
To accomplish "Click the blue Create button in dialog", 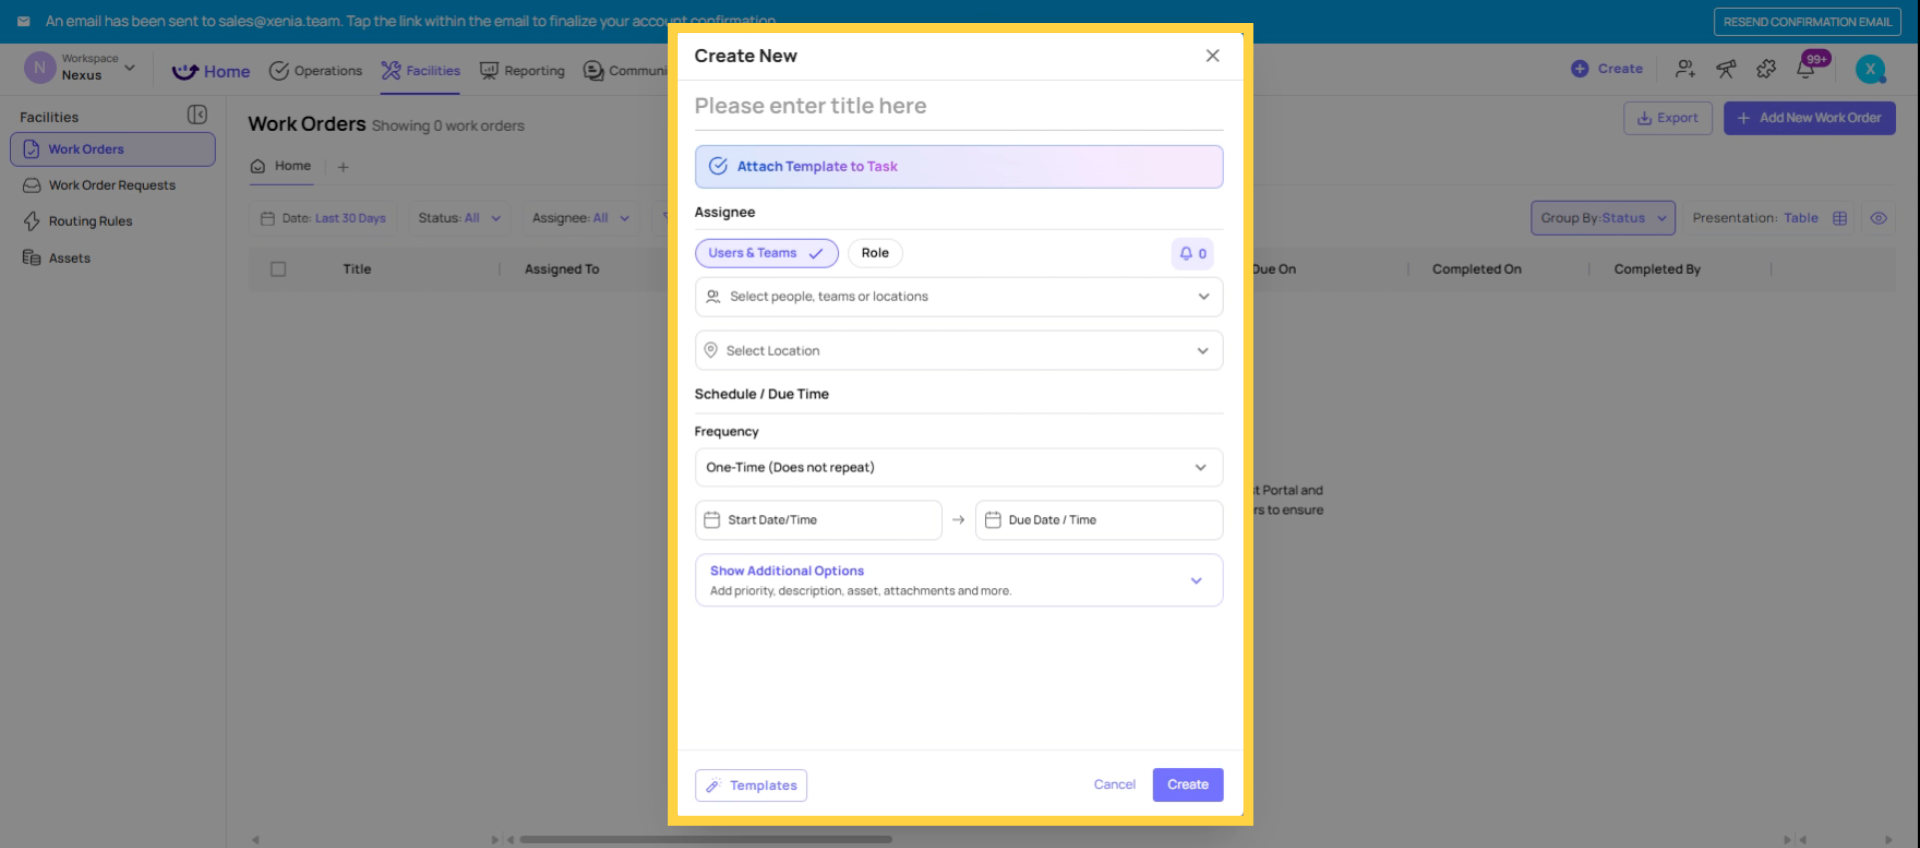I will pos(1188,785).
